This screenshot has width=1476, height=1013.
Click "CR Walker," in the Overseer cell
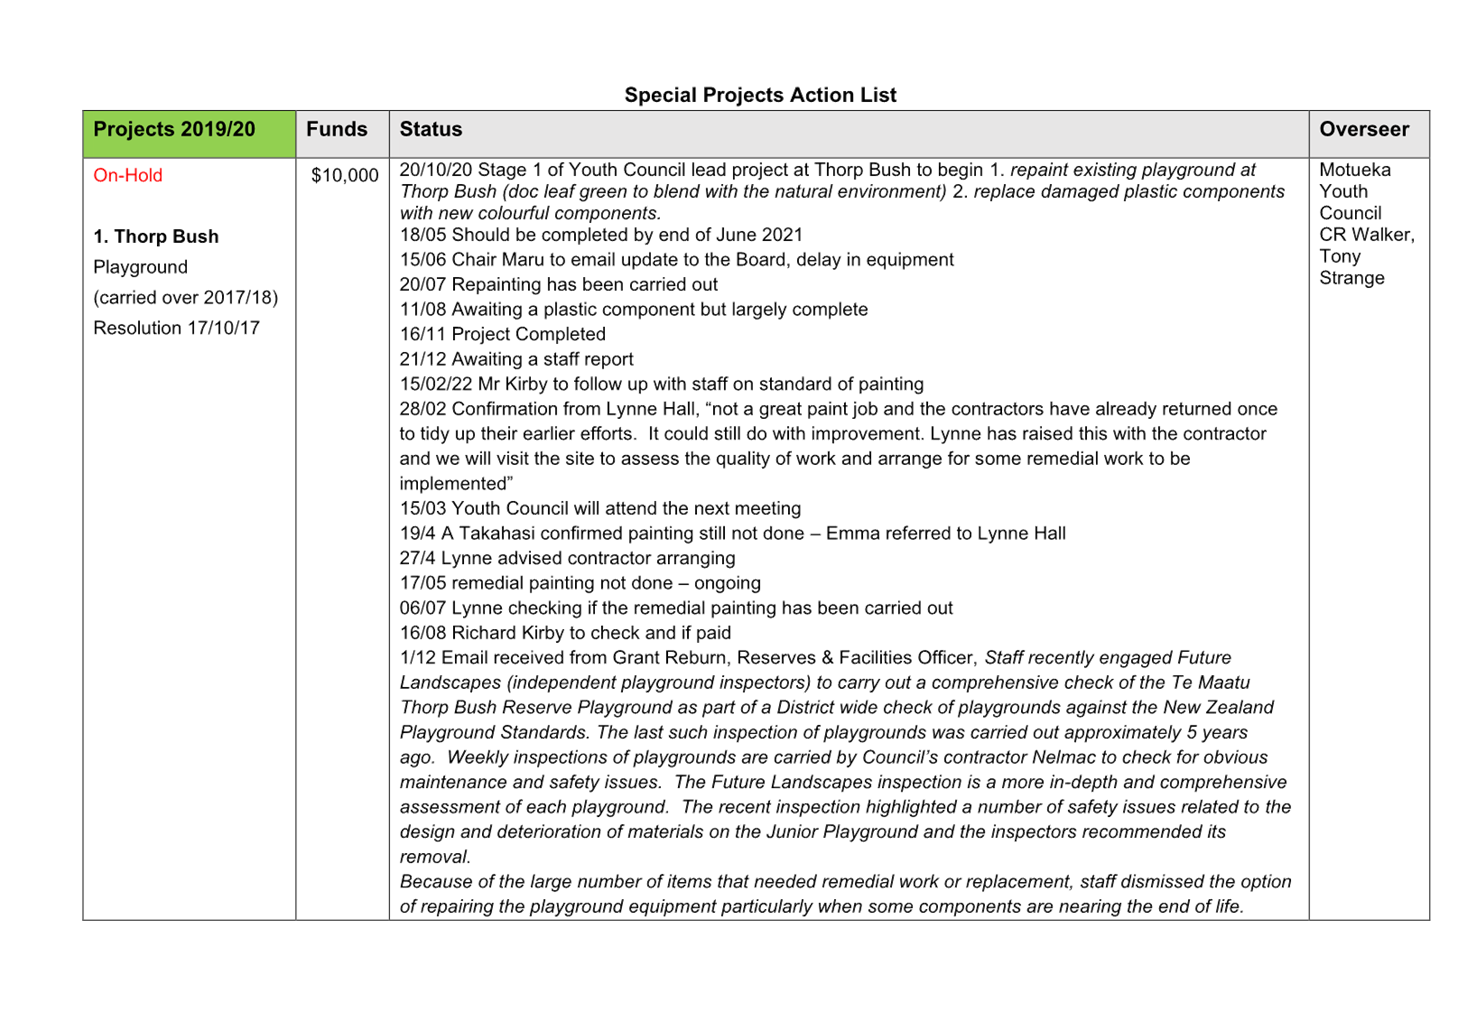coord(1367,235)
